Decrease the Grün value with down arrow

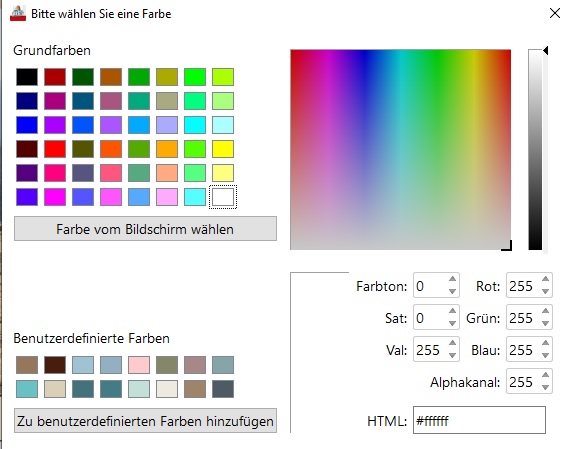[545, 323]
